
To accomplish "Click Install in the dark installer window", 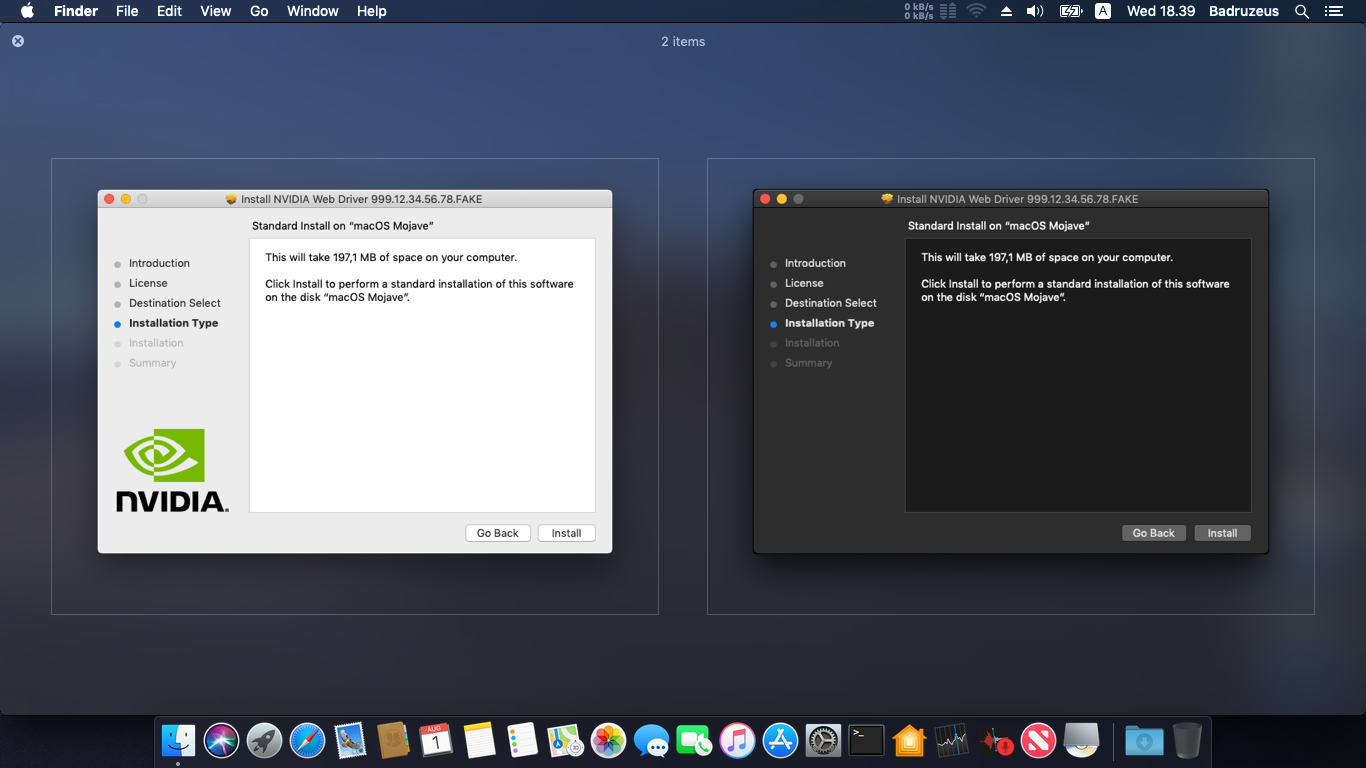I will (x=1222, y=533).
